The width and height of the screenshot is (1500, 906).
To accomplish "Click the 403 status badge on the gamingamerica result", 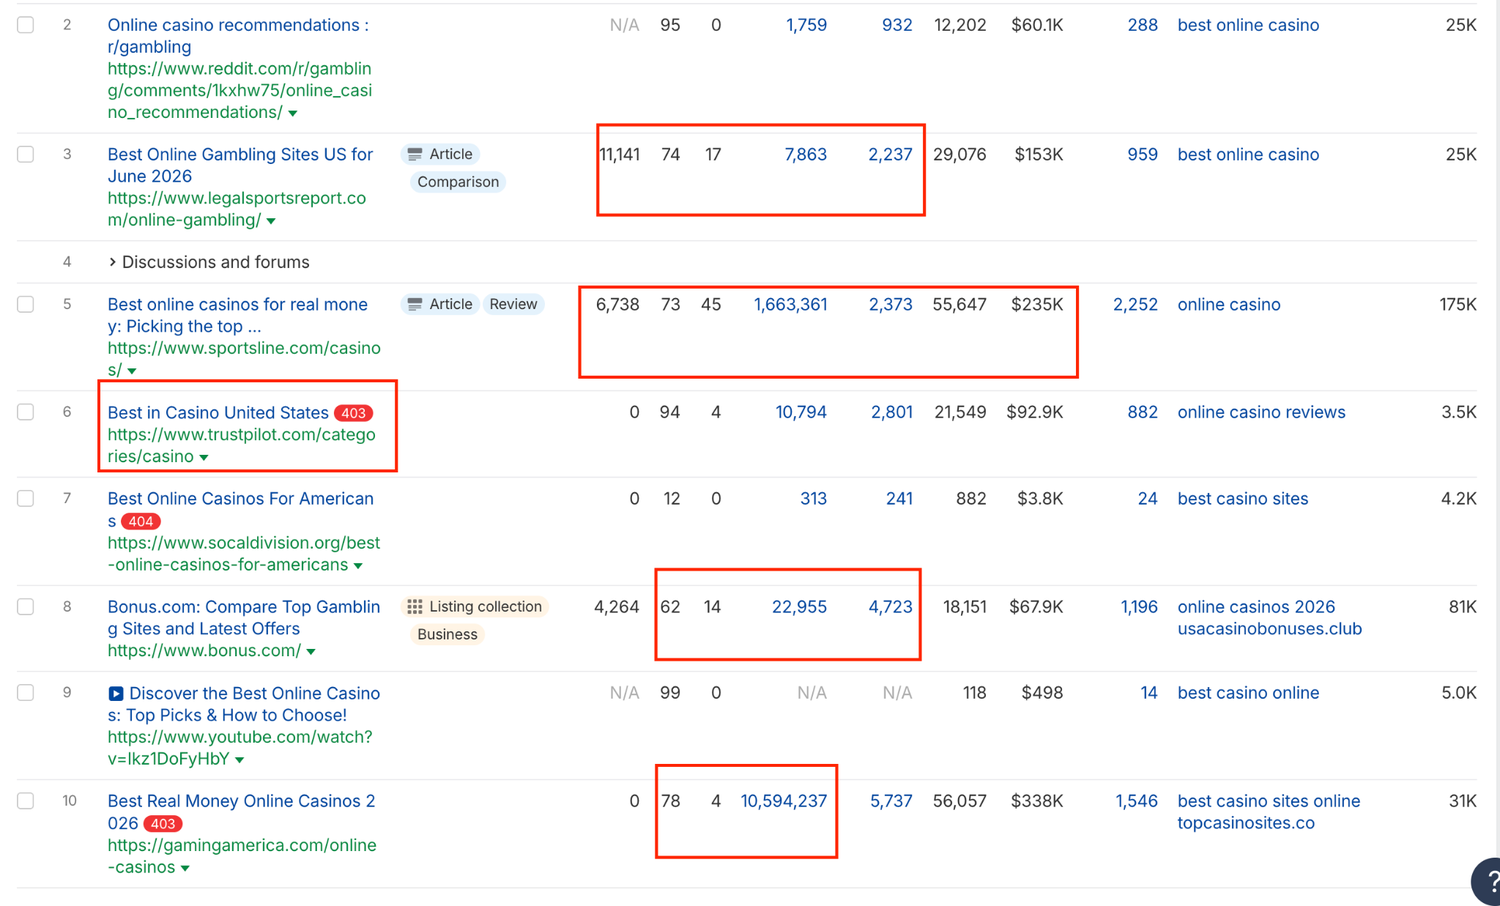I will [x=162, y=824].
